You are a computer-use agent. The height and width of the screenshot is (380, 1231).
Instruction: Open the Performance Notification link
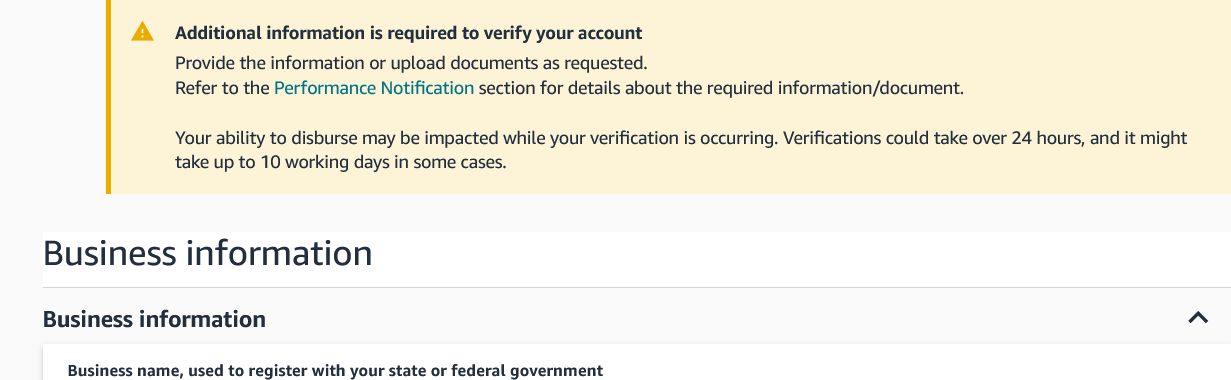(x=374, y=88)
